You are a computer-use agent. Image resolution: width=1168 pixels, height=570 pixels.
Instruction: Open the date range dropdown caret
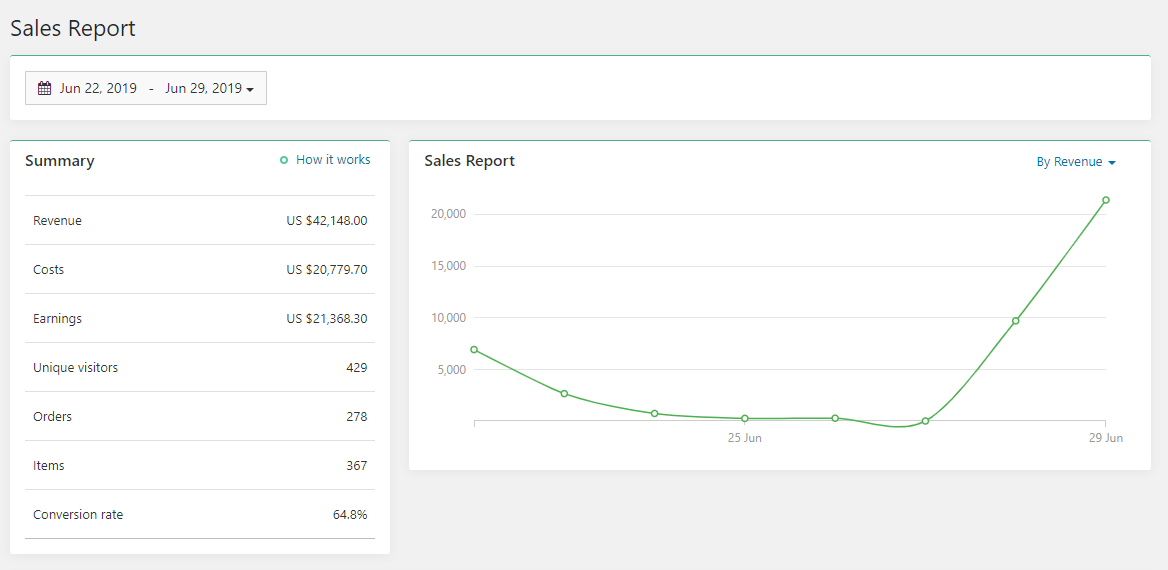(249, 89)
